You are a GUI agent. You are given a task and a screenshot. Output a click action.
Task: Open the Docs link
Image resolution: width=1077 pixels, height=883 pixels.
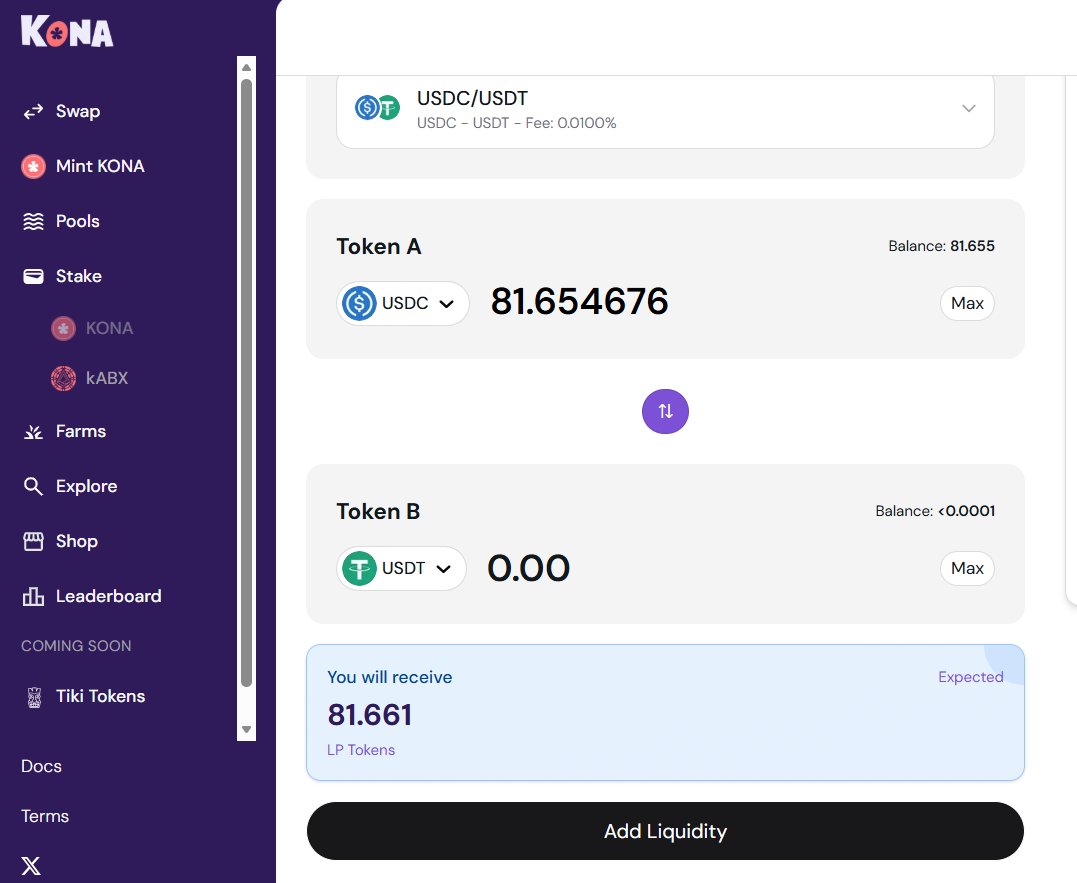pyautogui.click(x=41, y=766)
